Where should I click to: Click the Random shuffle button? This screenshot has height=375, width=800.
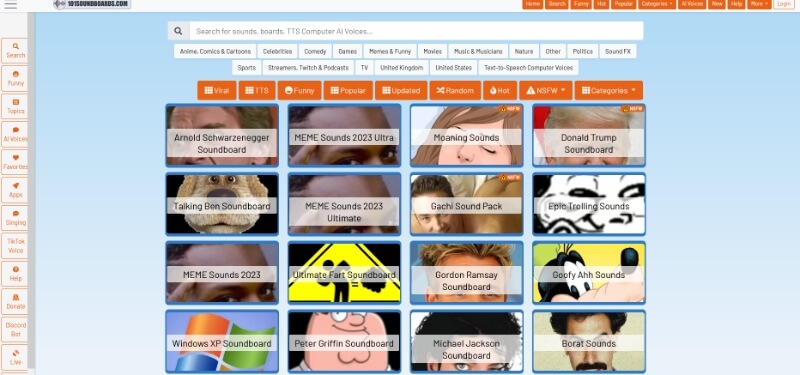click(x=455, y=90)
